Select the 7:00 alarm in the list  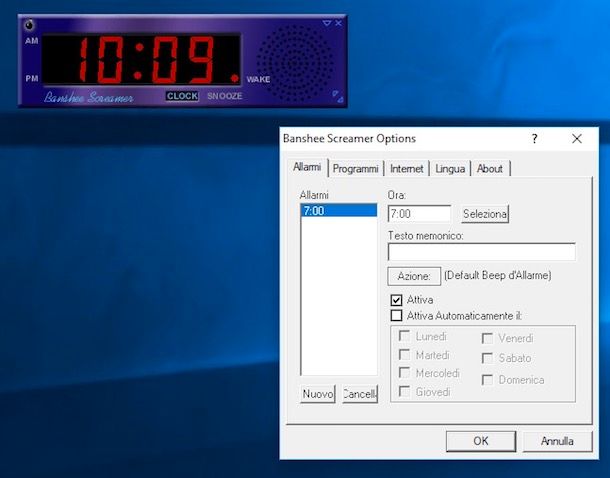click(x=338, y=211)
